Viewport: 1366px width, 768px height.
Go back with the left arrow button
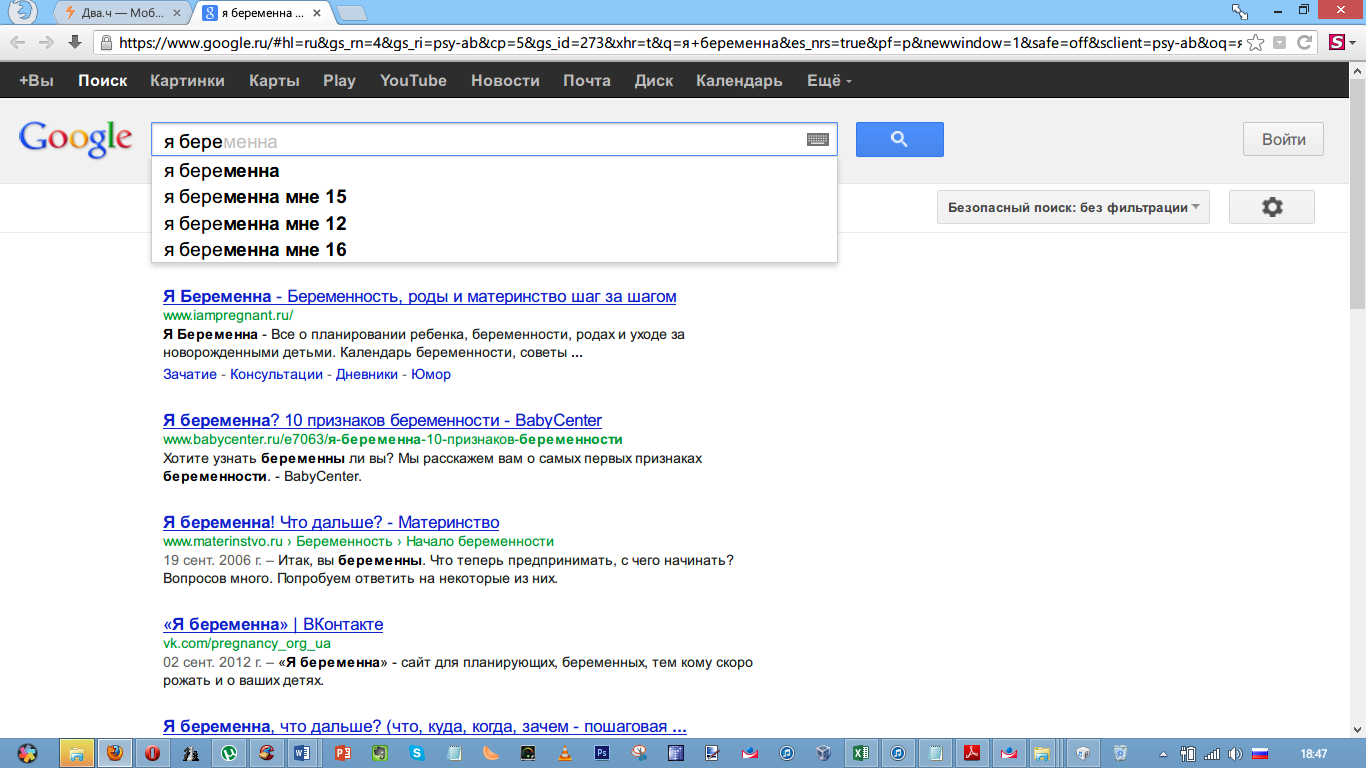[18, 43]
